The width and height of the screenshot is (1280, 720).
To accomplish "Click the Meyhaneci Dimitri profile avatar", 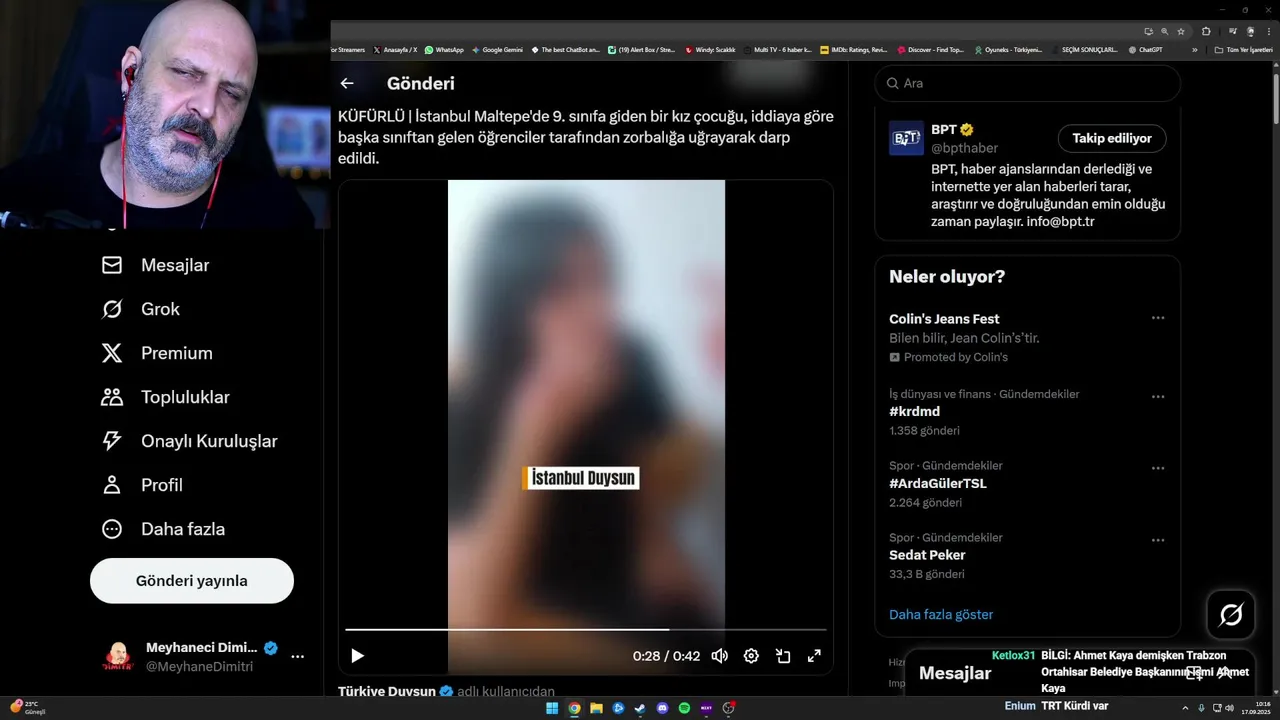I will [x=118, y=657].
